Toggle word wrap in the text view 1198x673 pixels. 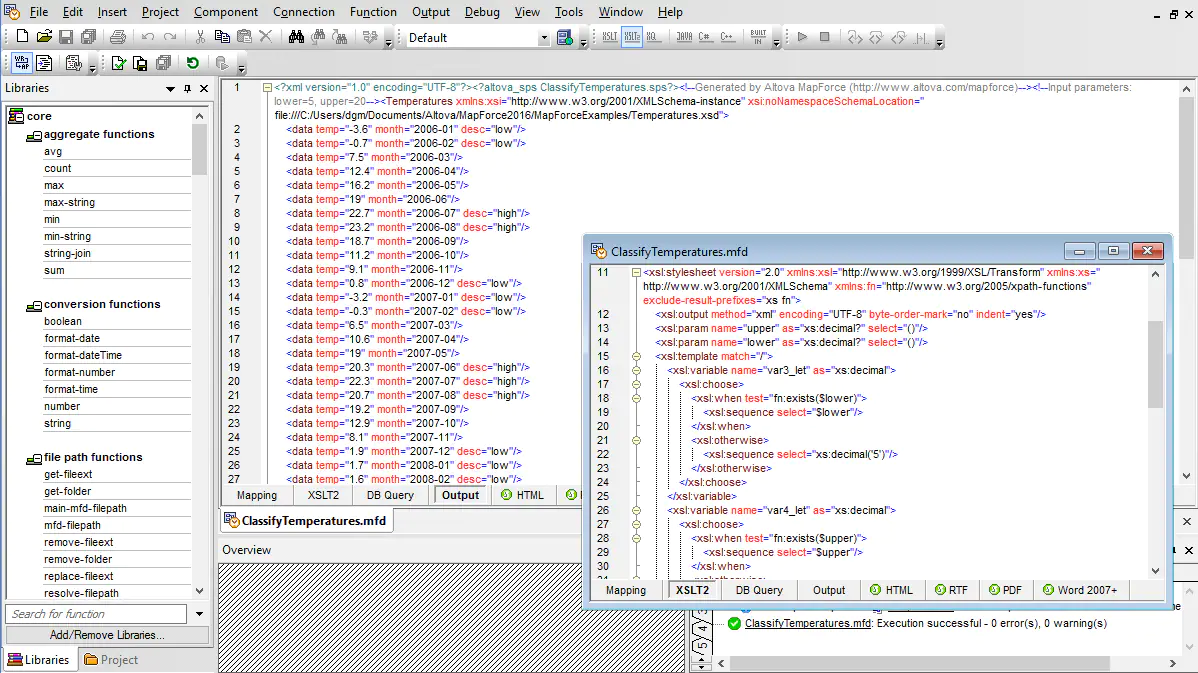tap(23, 62)
